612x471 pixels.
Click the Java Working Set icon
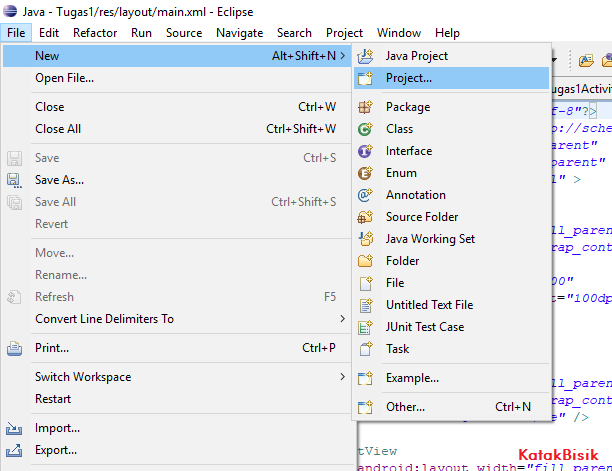pyautogui.click(x=365, y=239)
